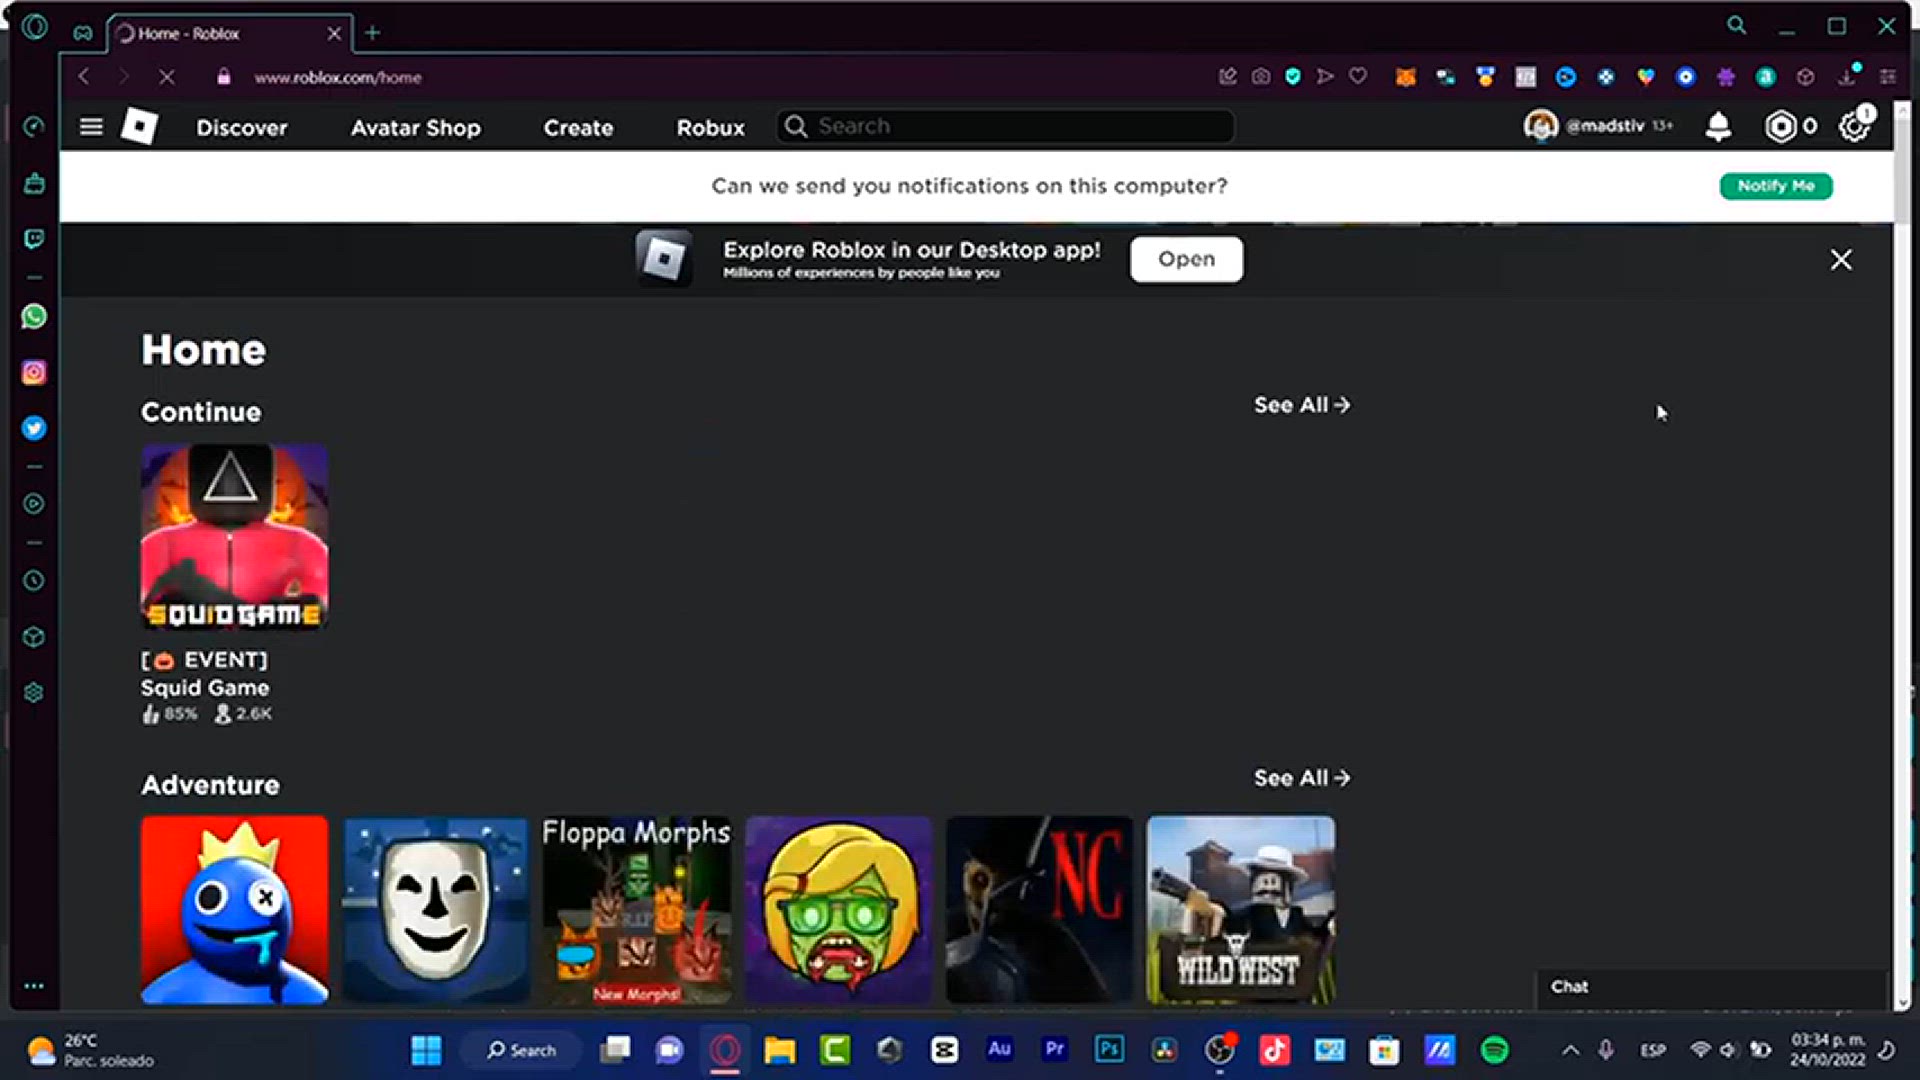The image size is (1920, 1080).
Task: Open File Explorer from the taskbar
Action: [780, 1050]
